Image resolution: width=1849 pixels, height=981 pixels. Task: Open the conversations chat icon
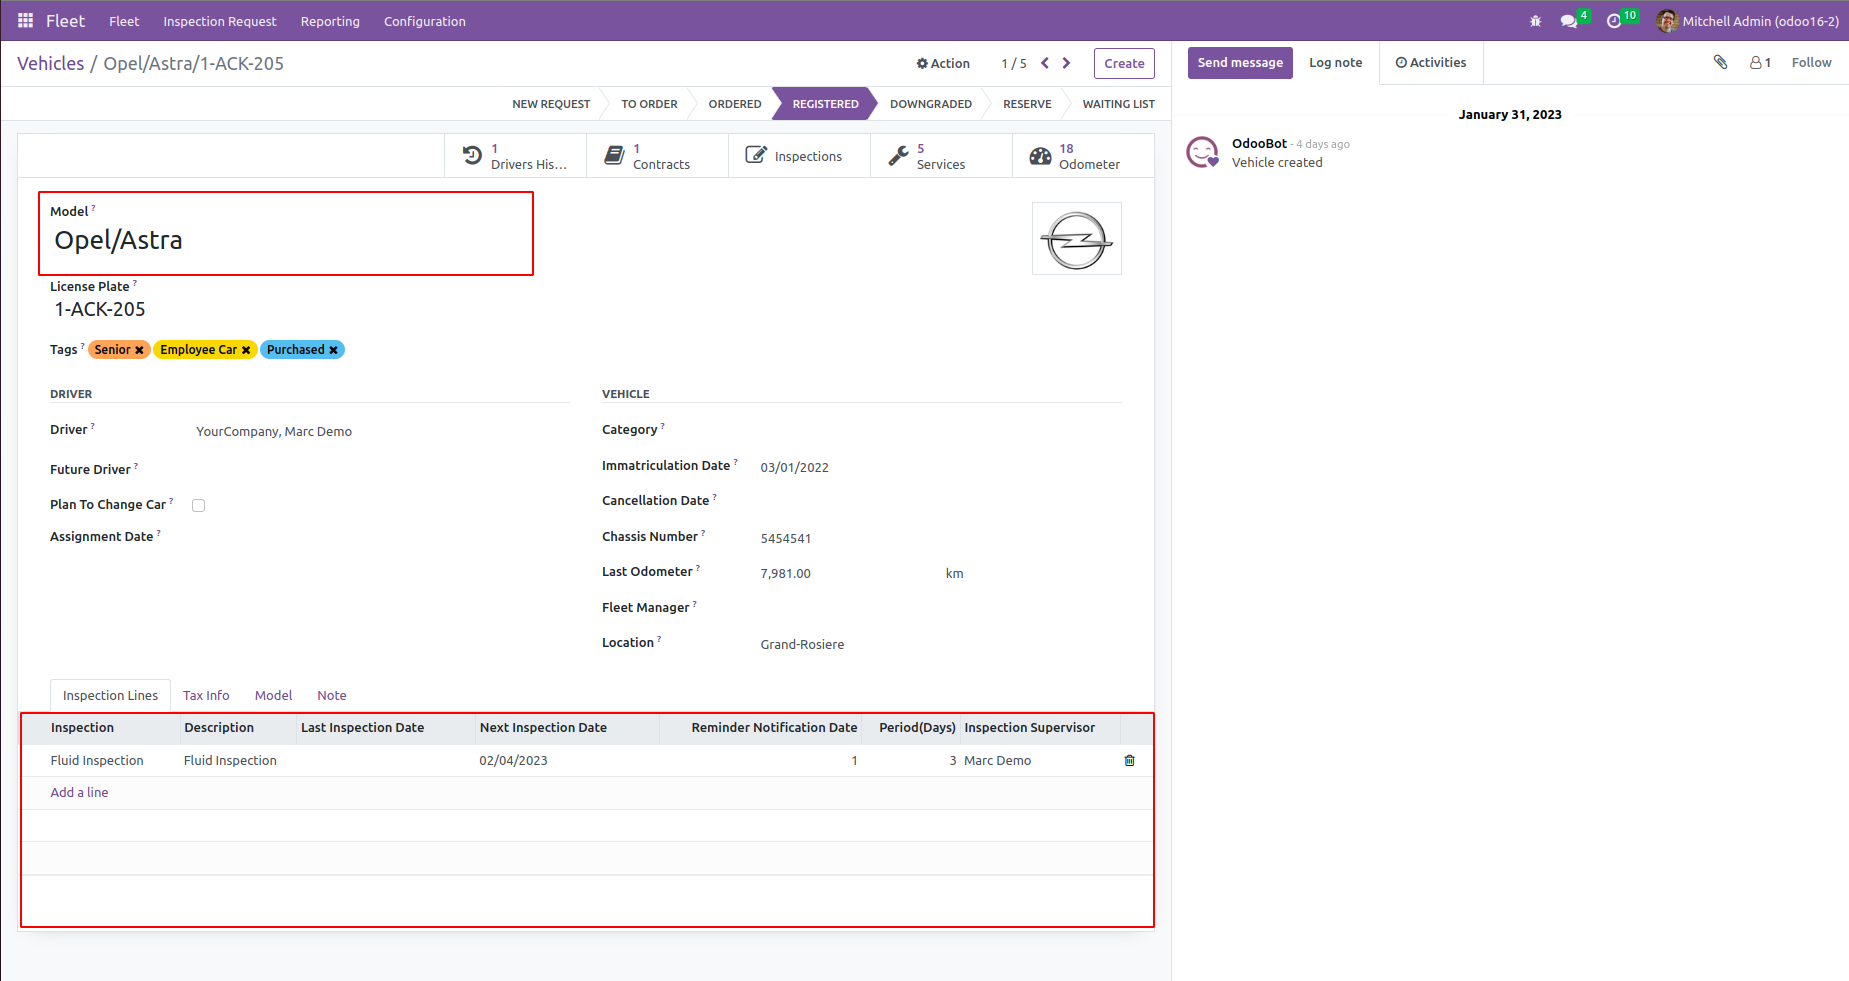coord(1569,21)
